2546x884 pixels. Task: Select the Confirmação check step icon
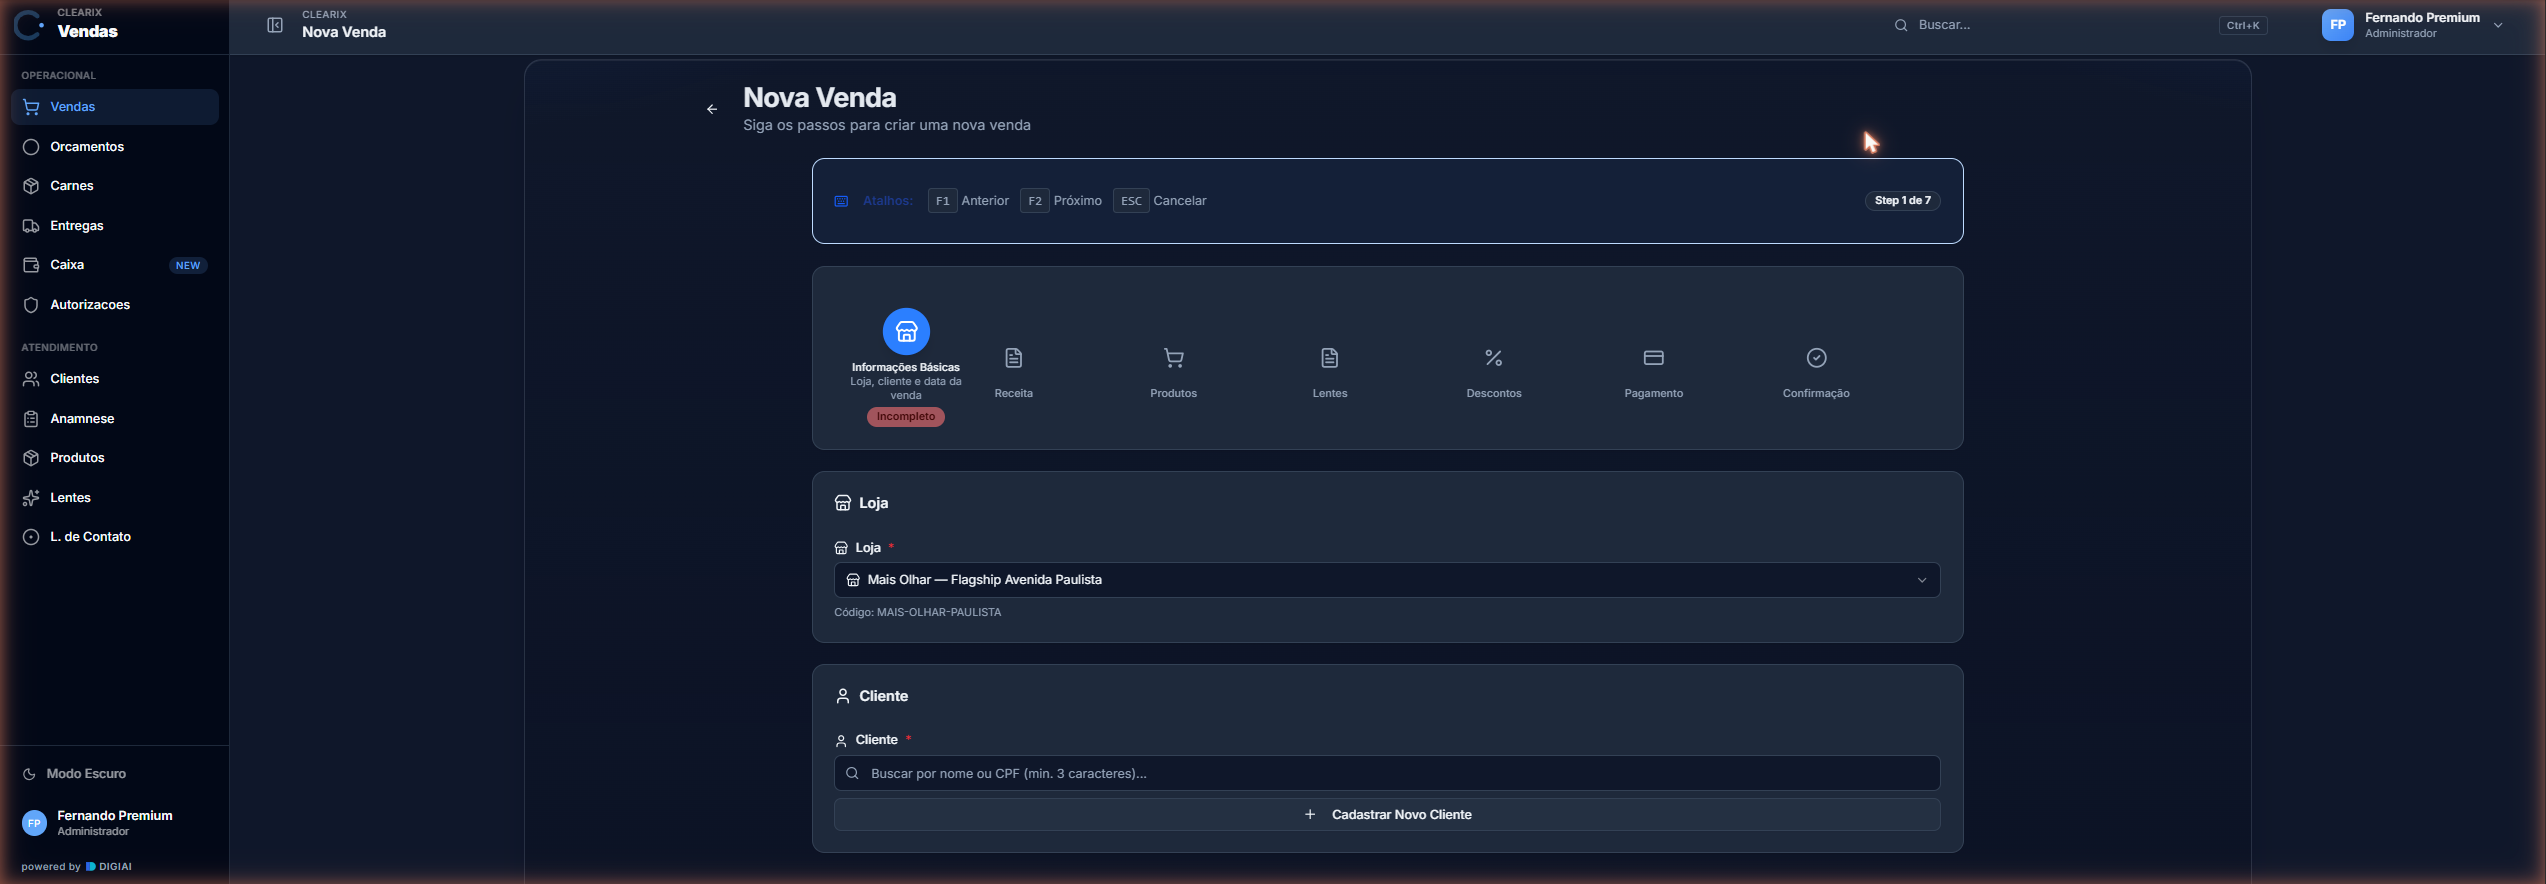click(1816, 358)
